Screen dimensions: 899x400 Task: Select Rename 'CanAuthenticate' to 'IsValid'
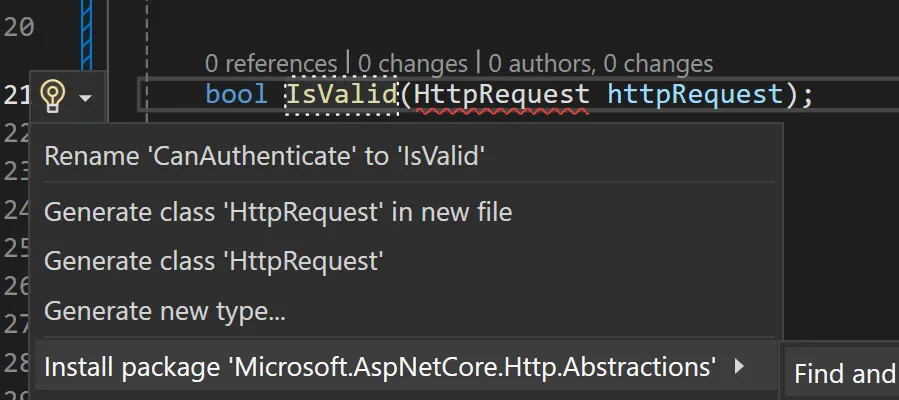265,156
